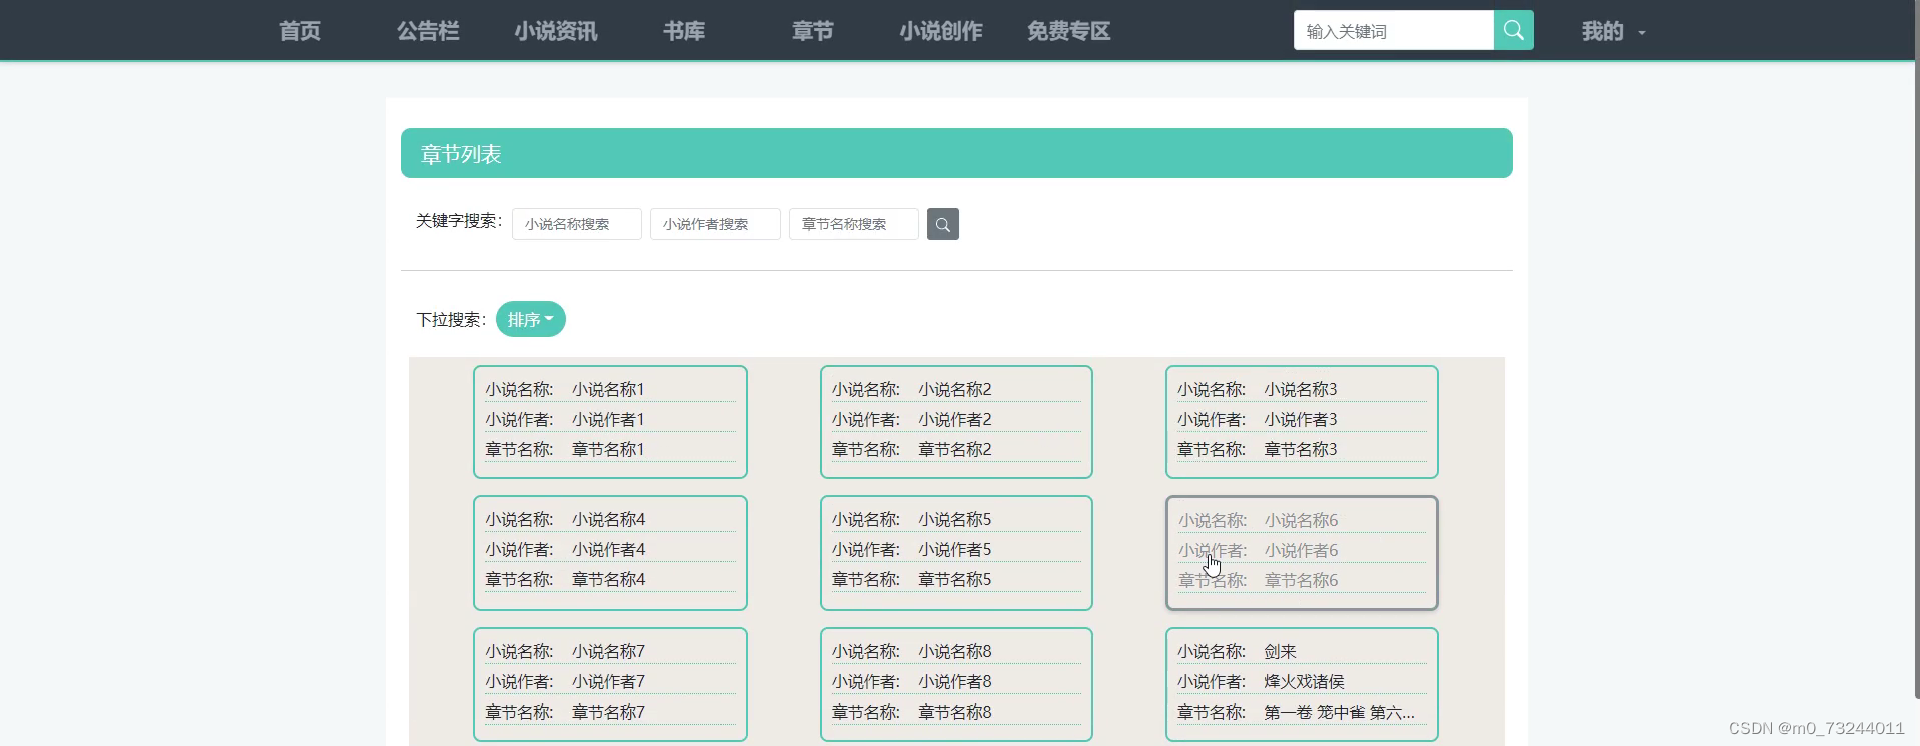Select the 章节 nav item

coord(812,31)
